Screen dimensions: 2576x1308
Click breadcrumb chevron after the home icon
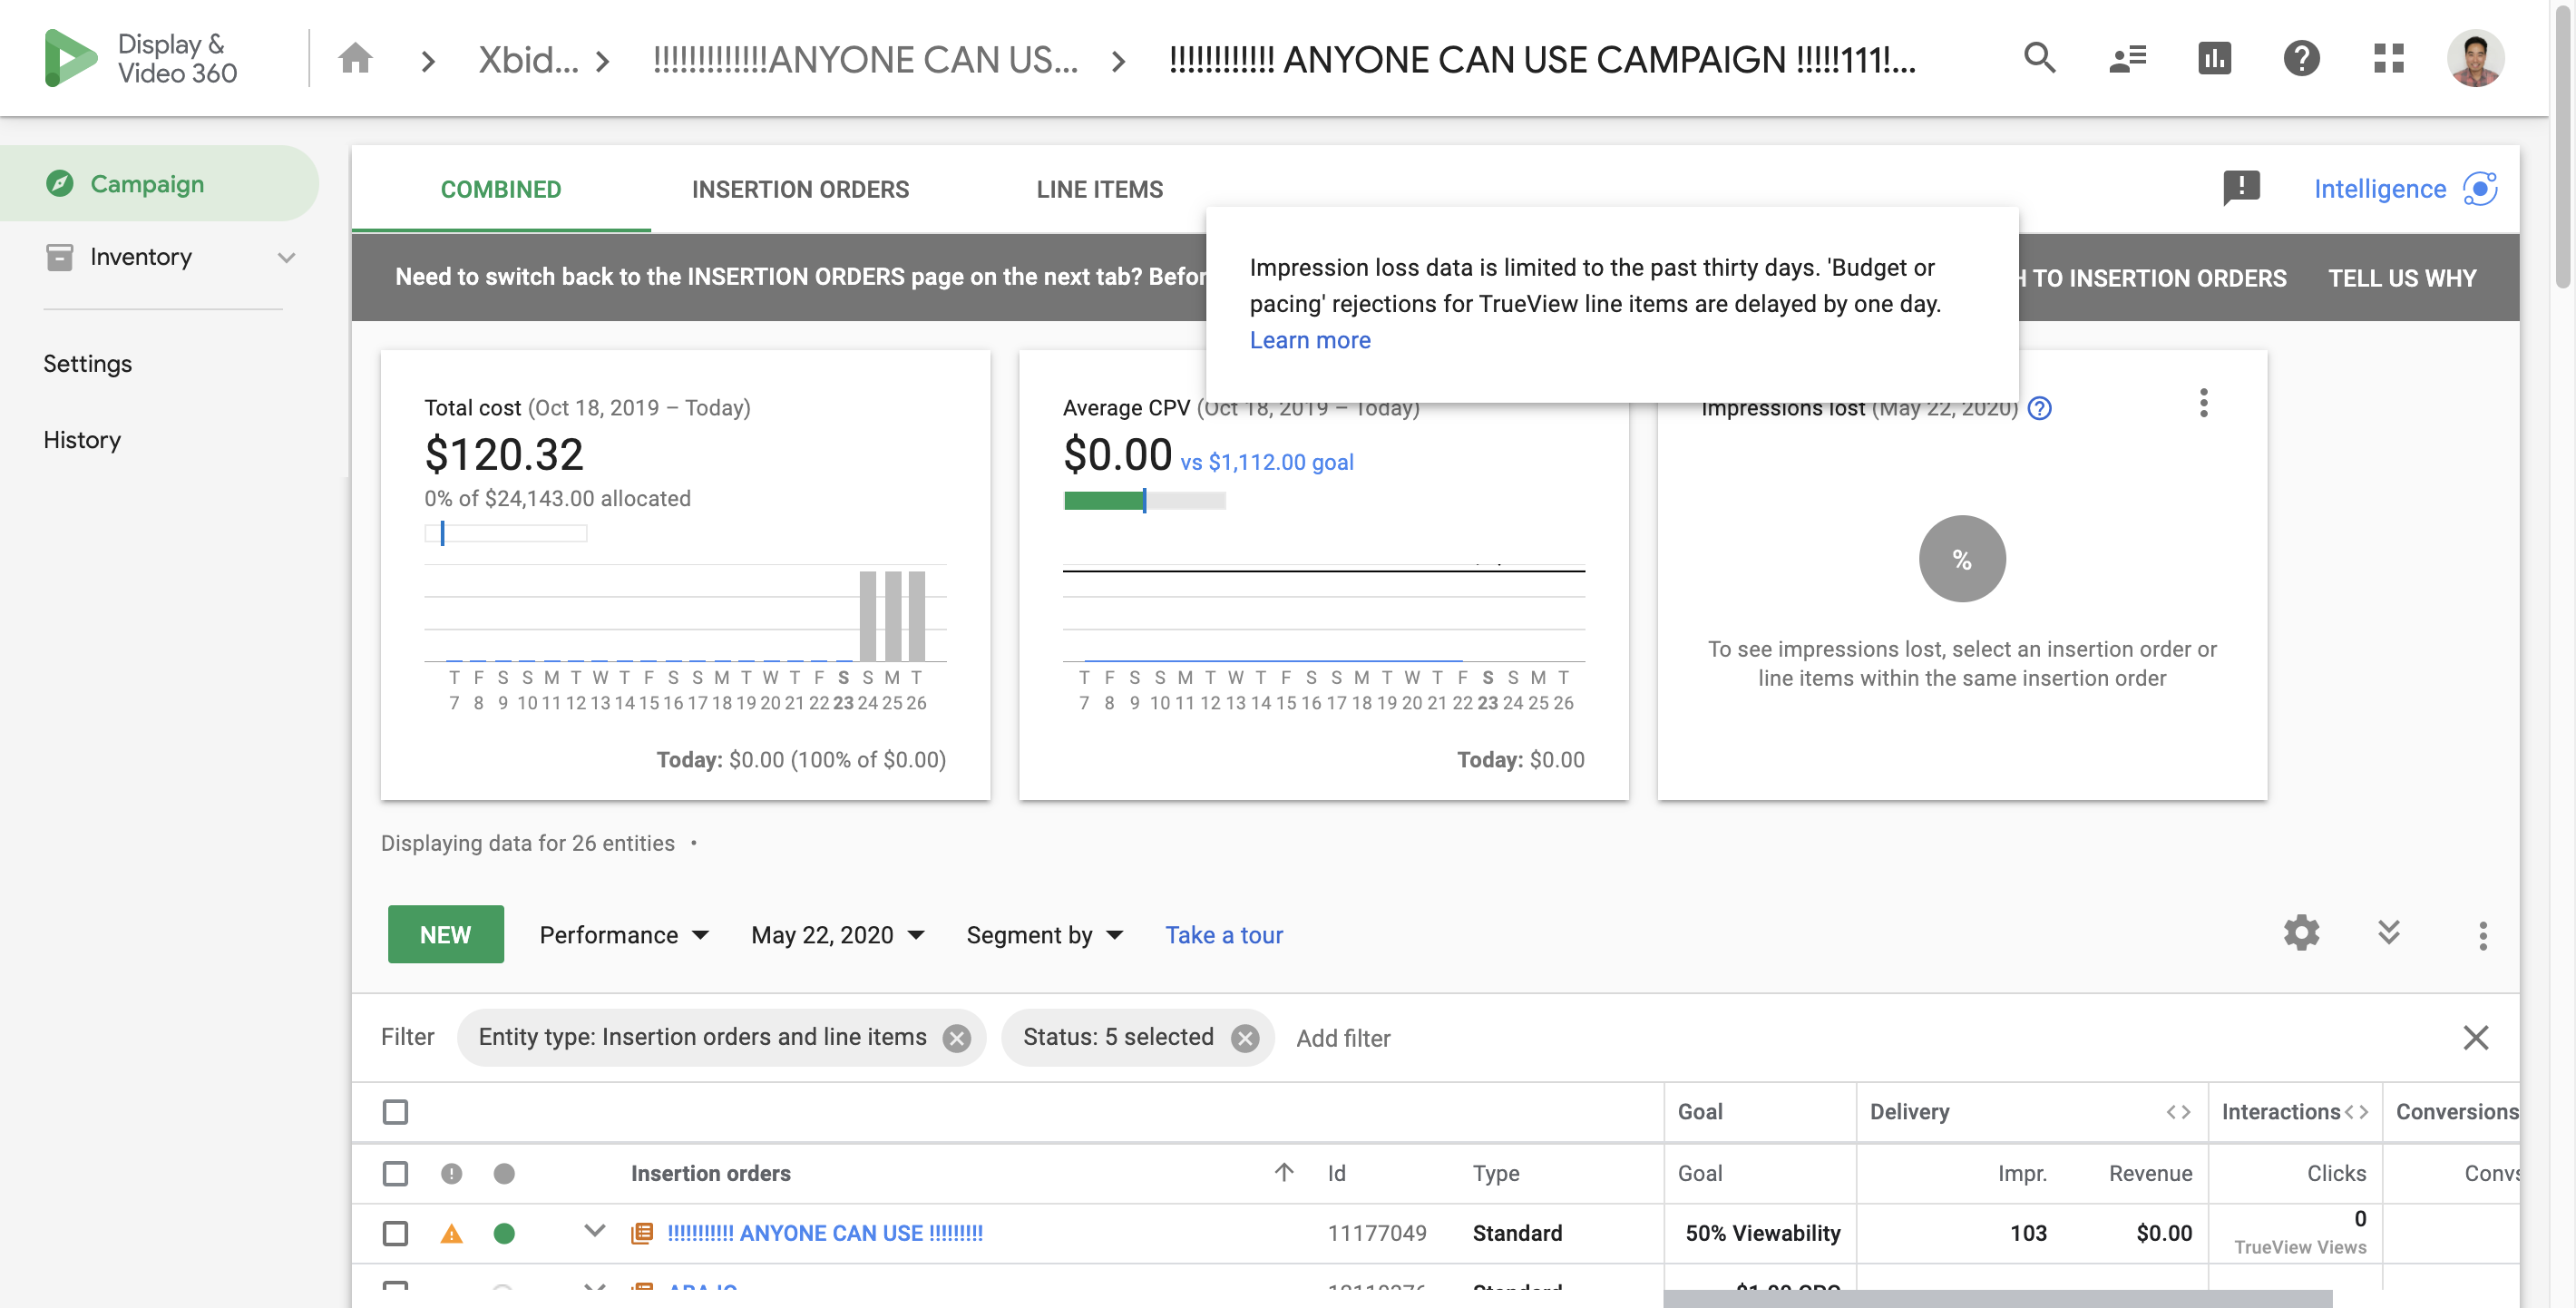pyautogui.click(x=428, y=61)
